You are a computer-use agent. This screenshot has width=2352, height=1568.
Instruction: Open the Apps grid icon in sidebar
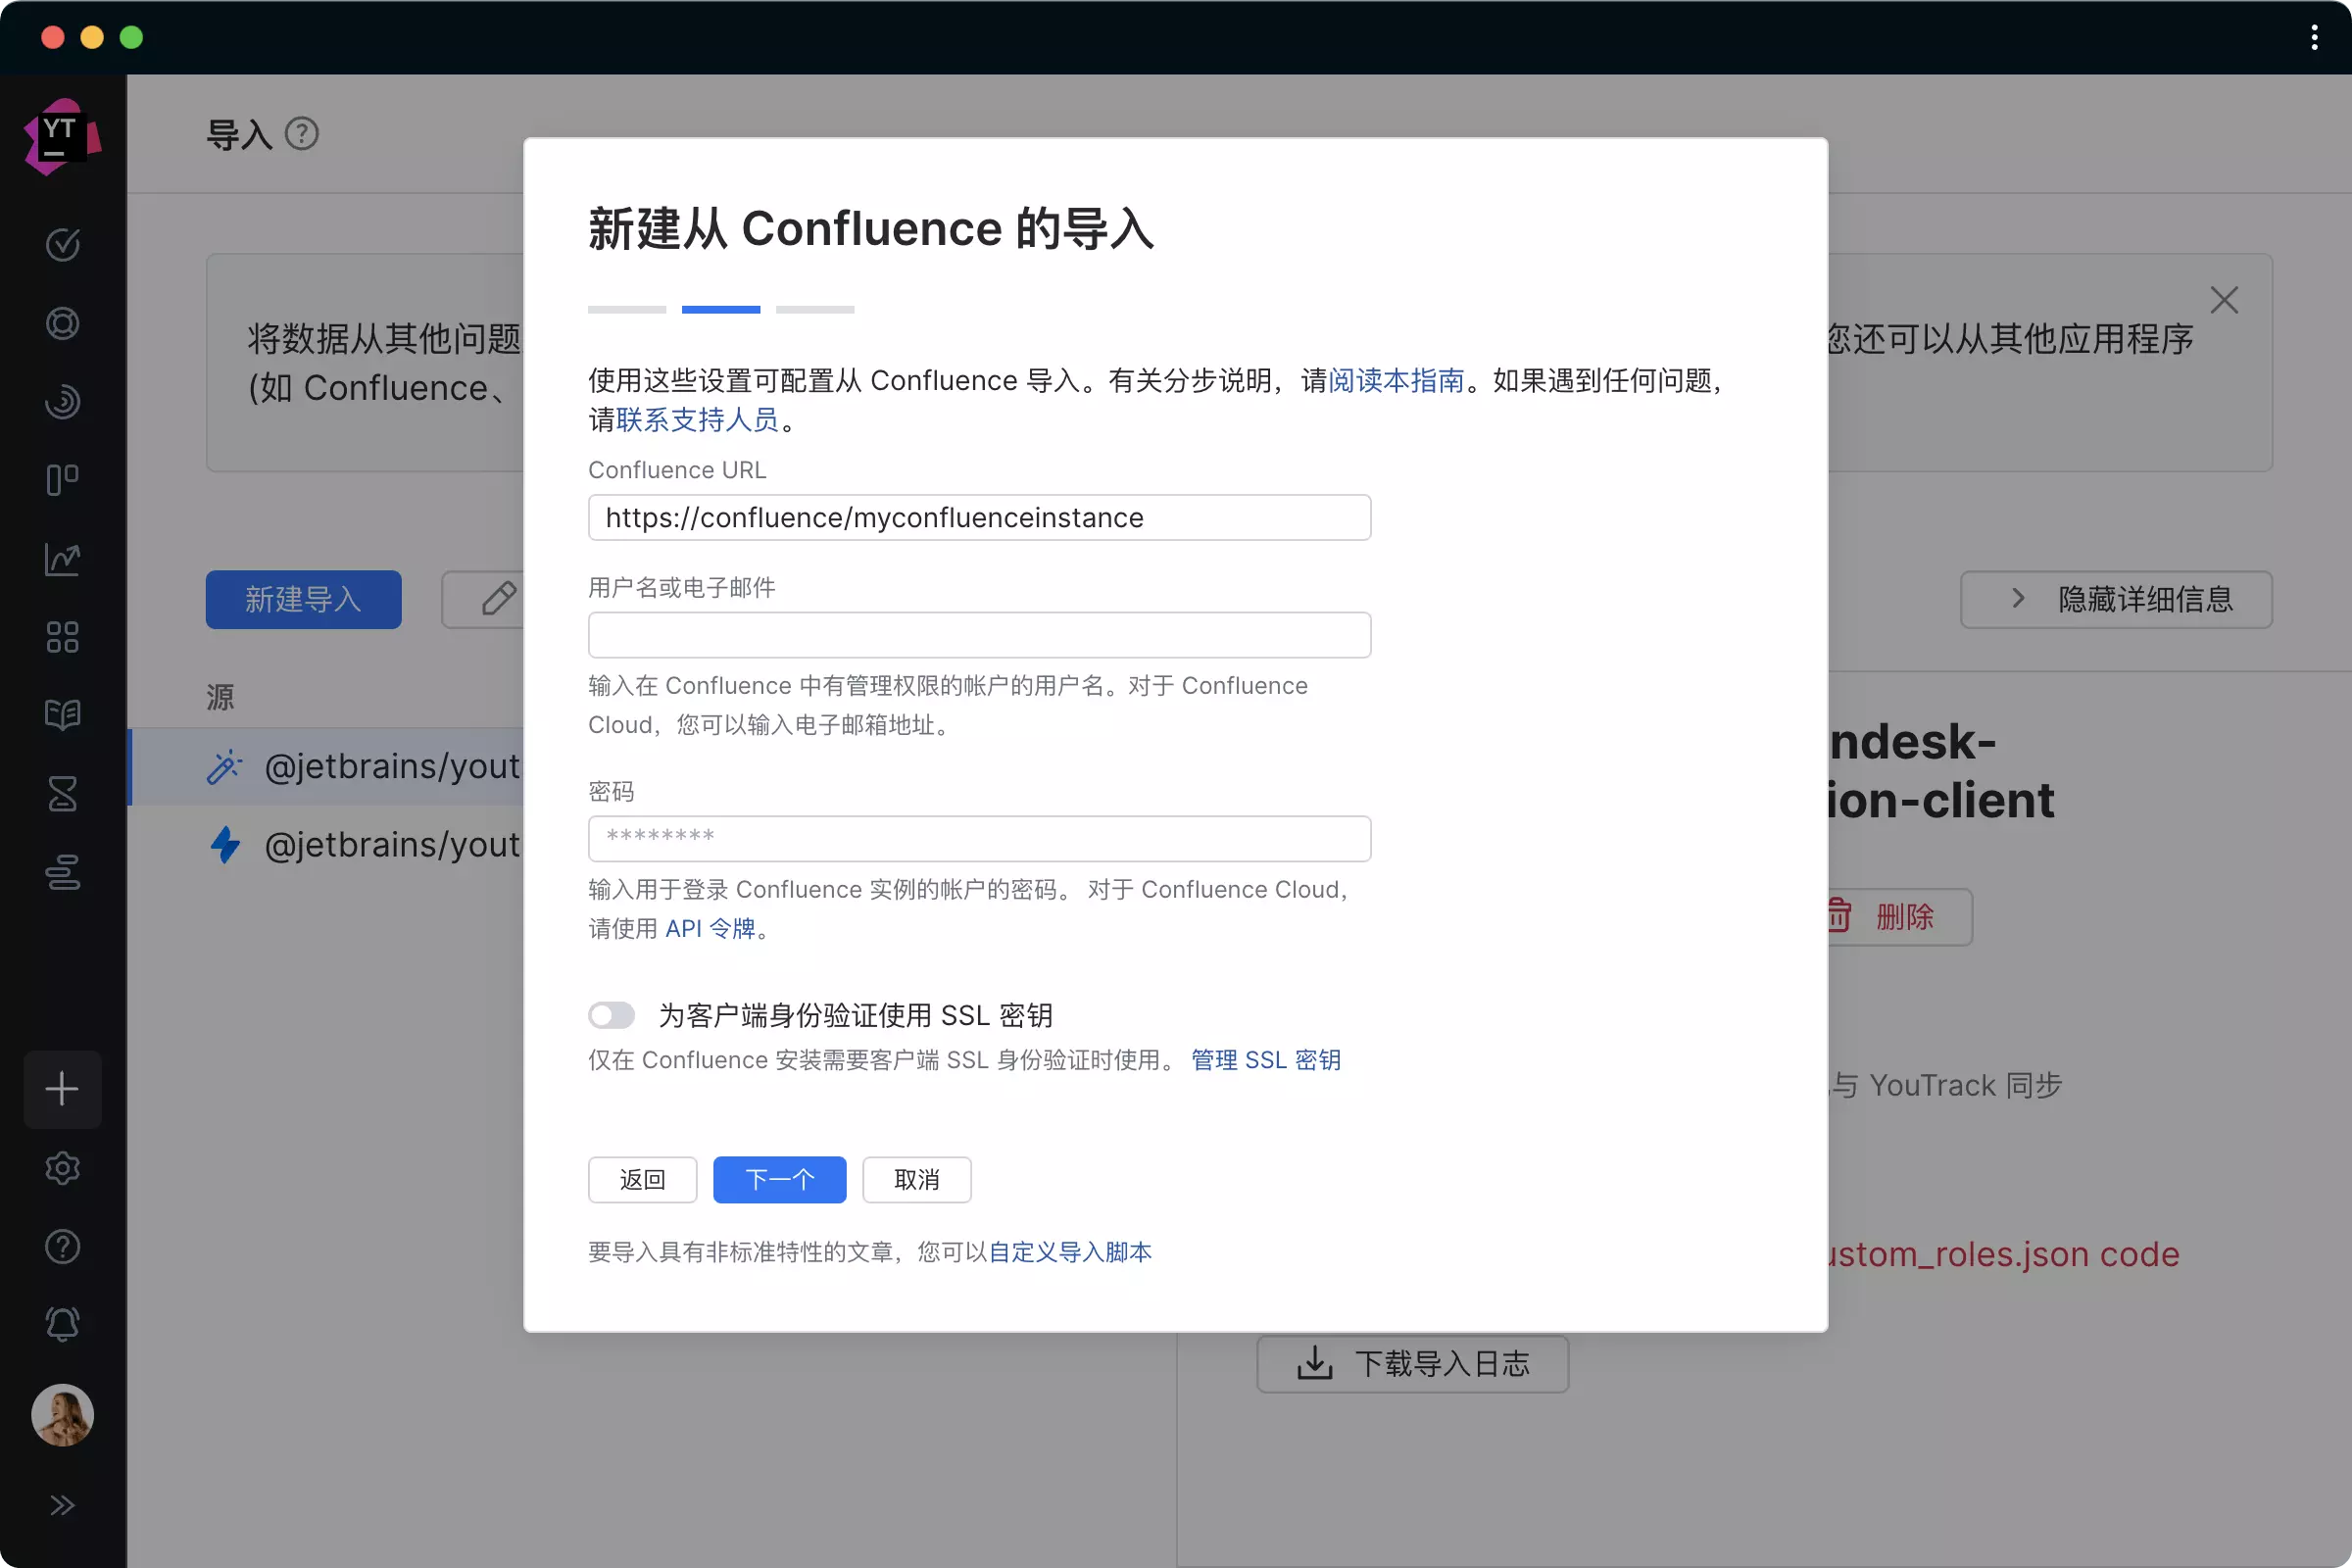click(62, 637)
